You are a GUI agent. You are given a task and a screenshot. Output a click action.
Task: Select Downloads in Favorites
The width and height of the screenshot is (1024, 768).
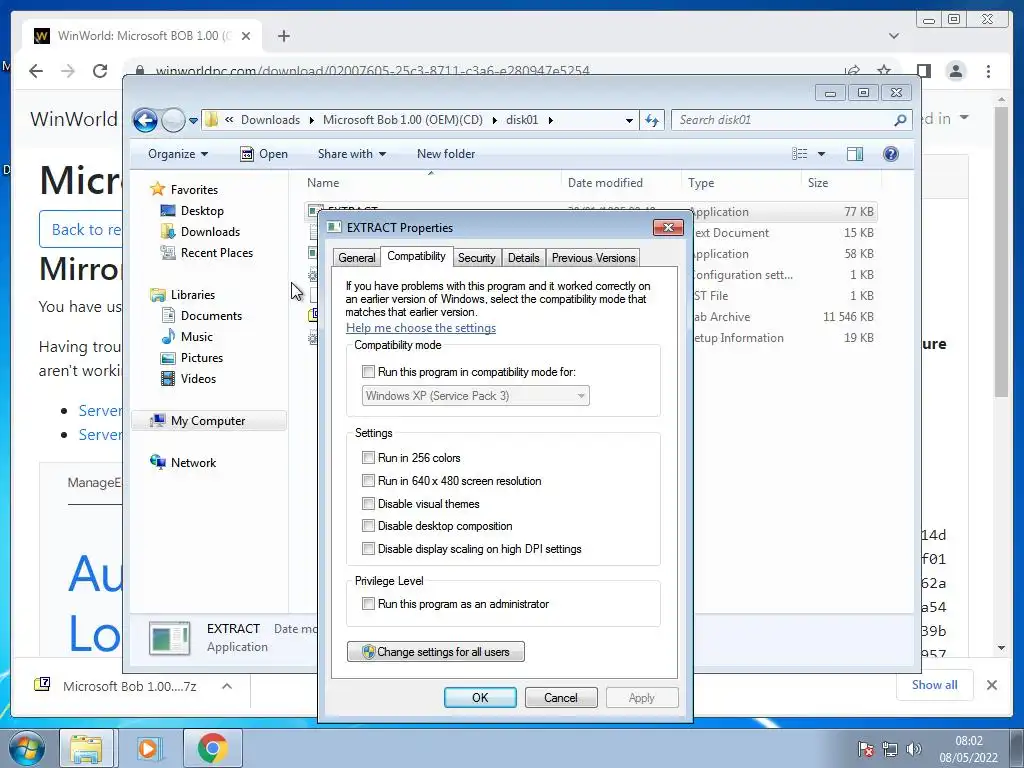point(210,232)
